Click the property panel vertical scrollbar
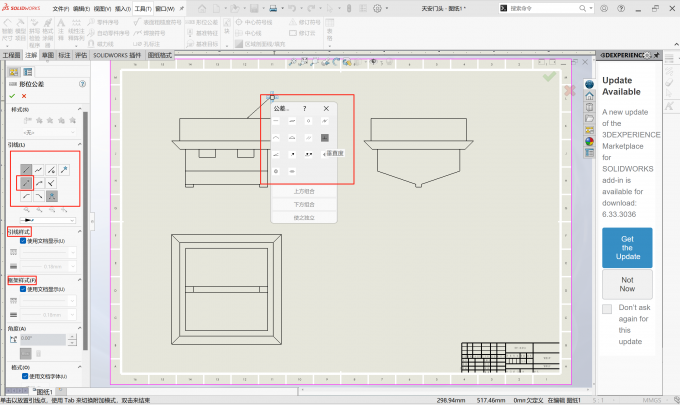680x405 pixels. (85, 230)
